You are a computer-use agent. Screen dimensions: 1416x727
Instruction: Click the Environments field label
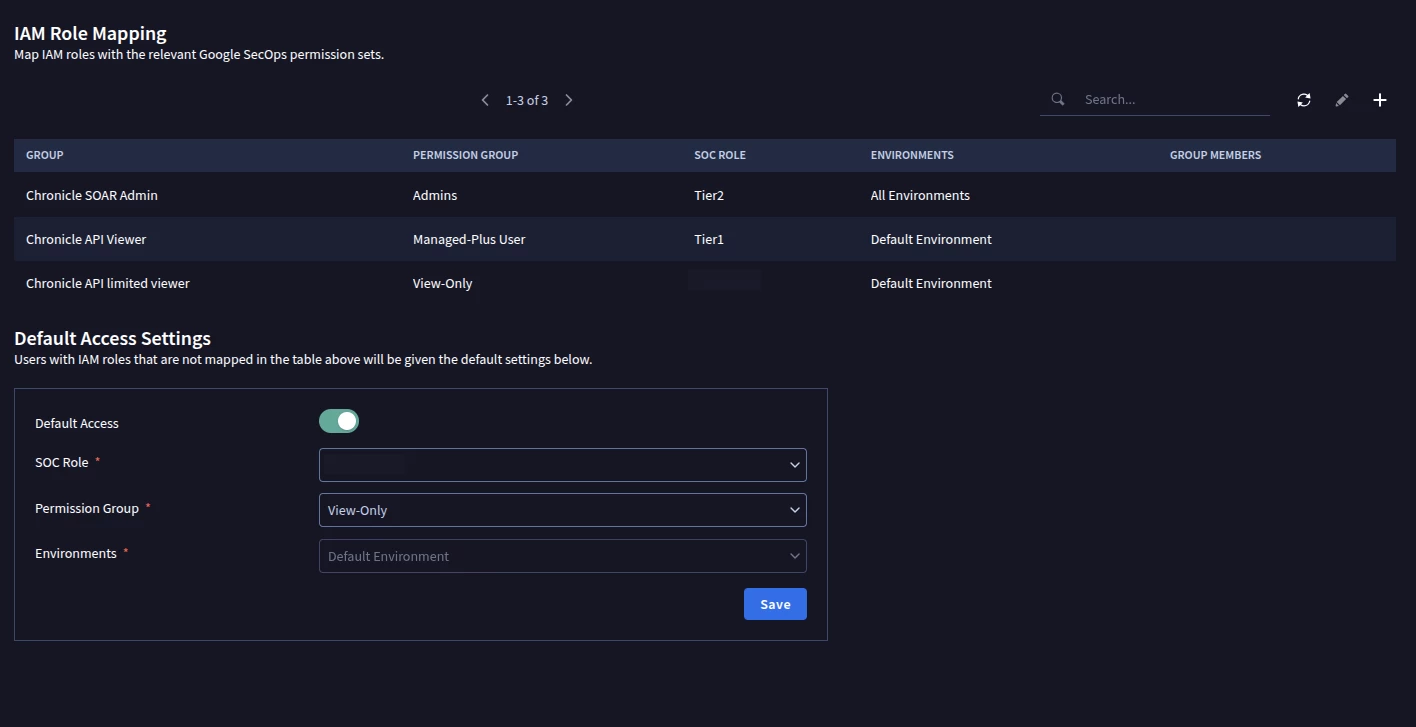pyautogui.click(x=76, y=553)
